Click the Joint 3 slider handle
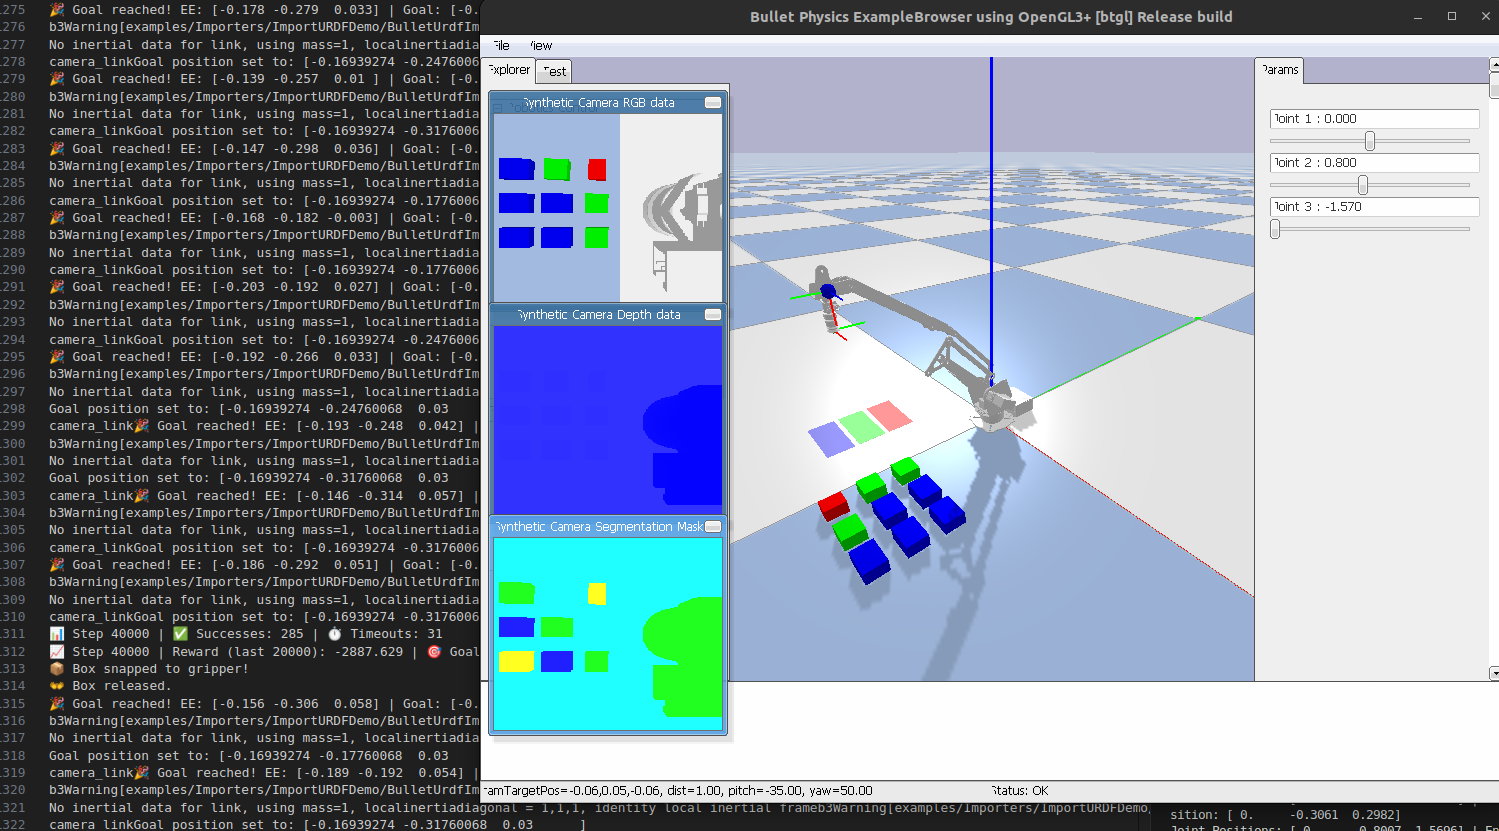 coord(1275,229)
